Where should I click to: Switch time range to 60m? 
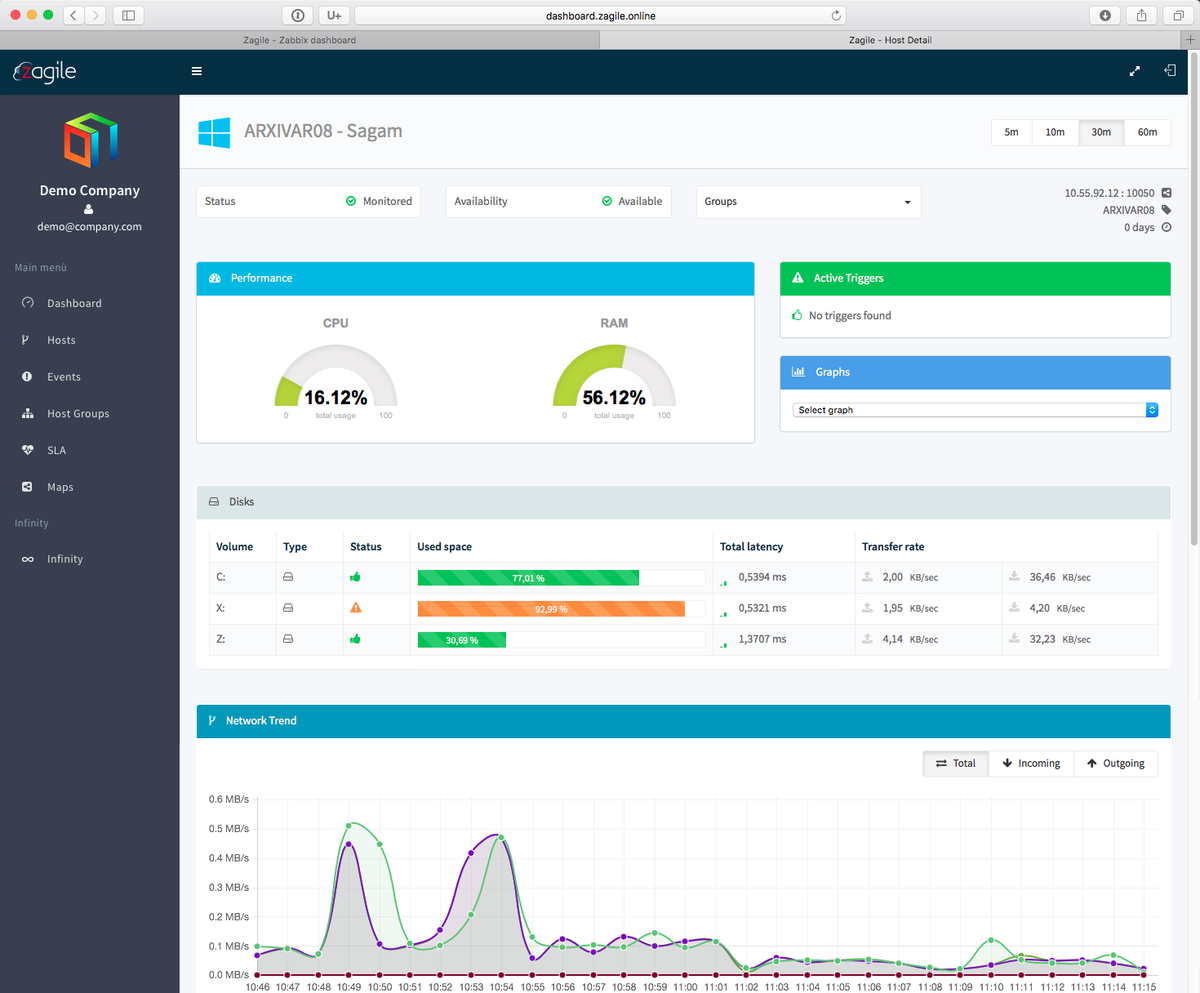pos(1147,132)
